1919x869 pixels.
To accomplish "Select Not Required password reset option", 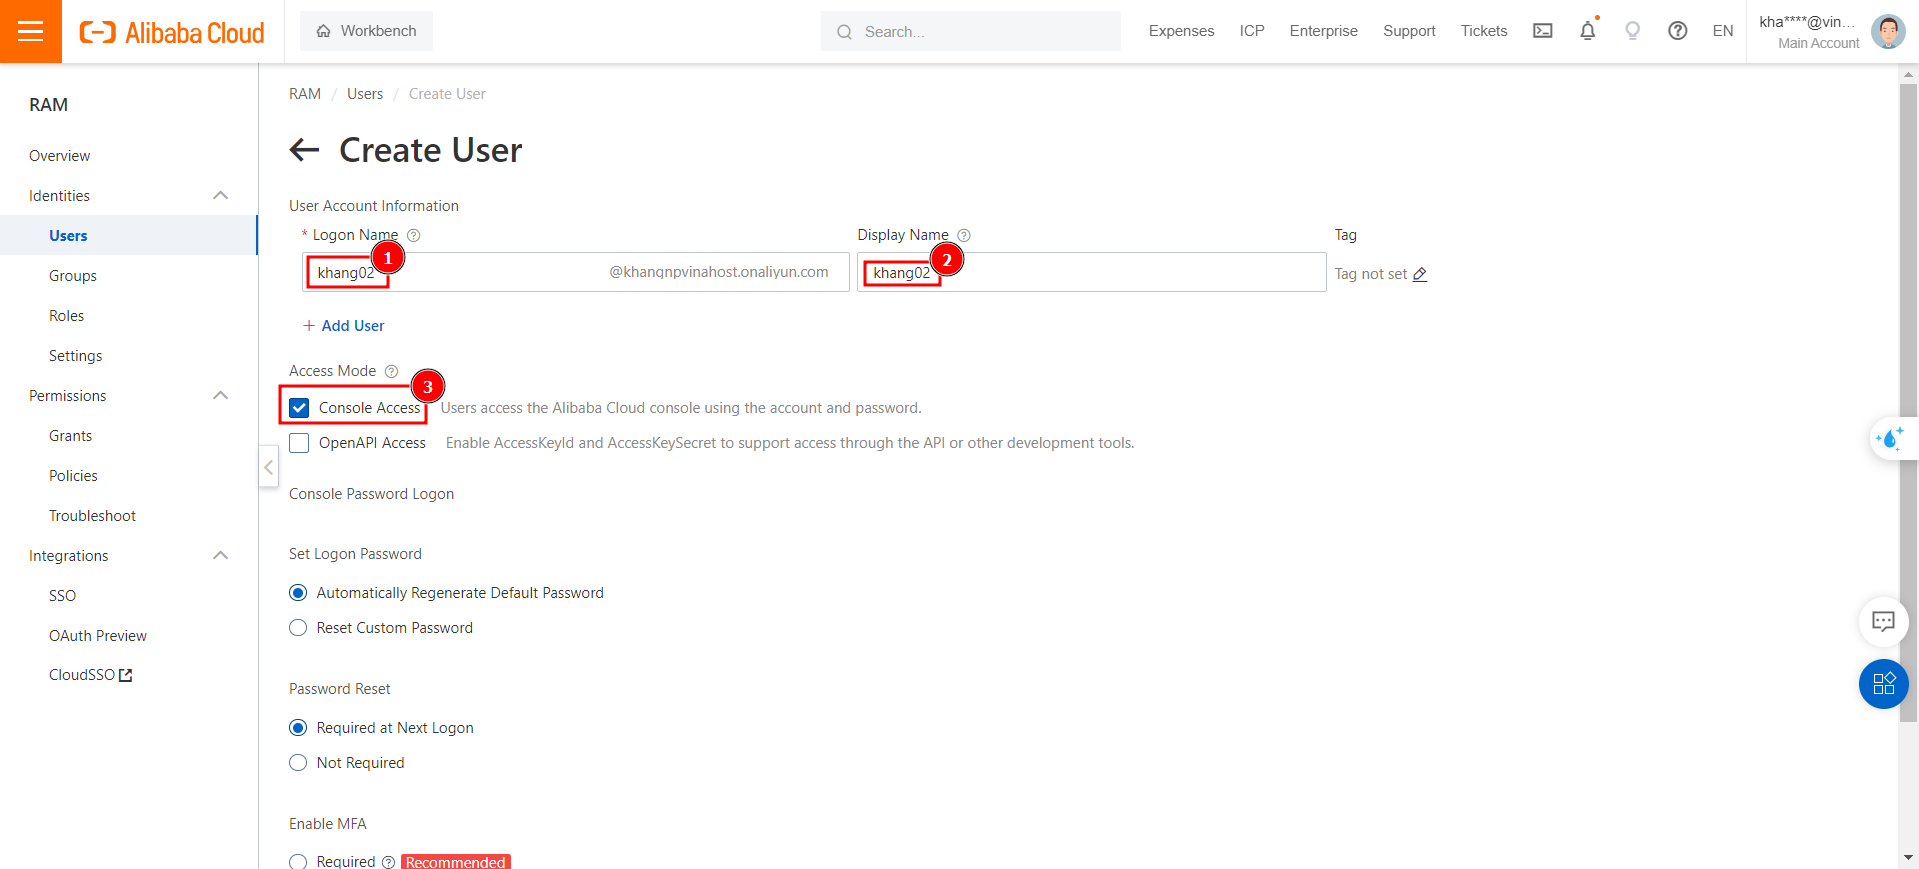I will pos(298,763).
